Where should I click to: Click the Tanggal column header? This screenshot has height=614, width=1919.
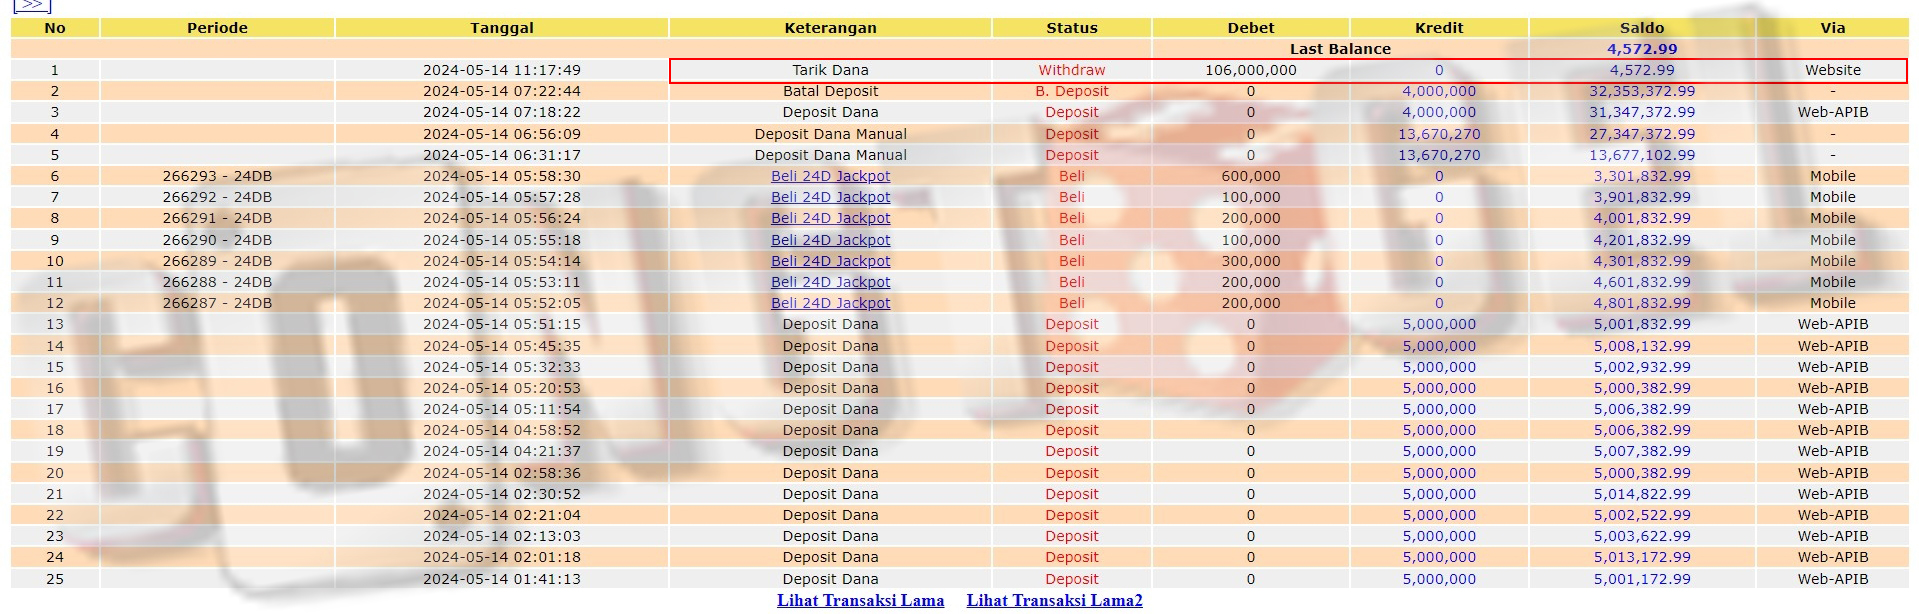(x=501, y=28)
